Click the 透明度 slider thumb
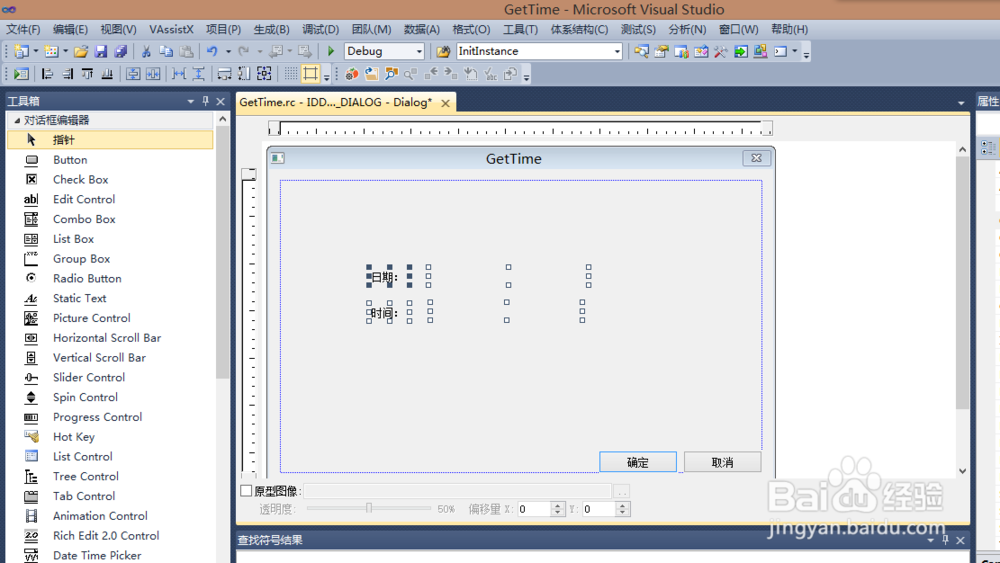 coord(369,508)
